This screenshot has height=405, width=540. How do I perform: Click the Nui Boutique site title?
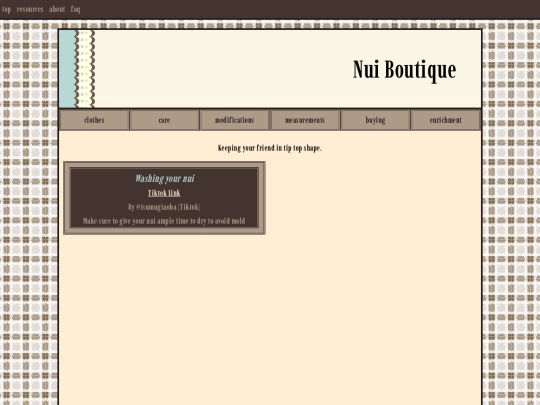405,70
